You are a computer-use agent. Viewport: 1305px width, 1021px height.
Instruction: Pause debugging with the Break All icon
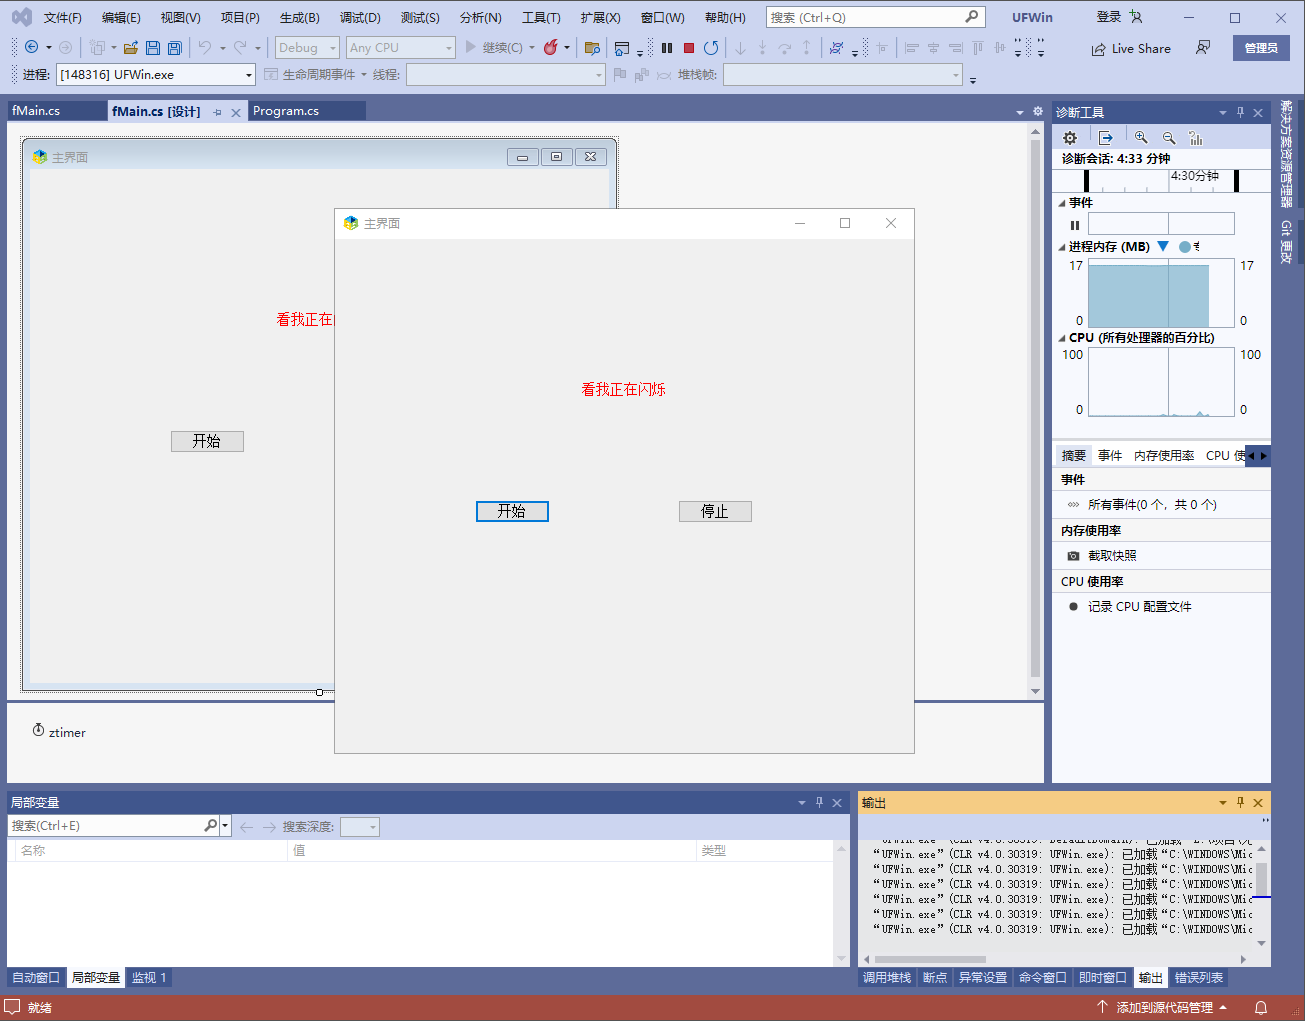pyautogui.click(x=667, y=48)
